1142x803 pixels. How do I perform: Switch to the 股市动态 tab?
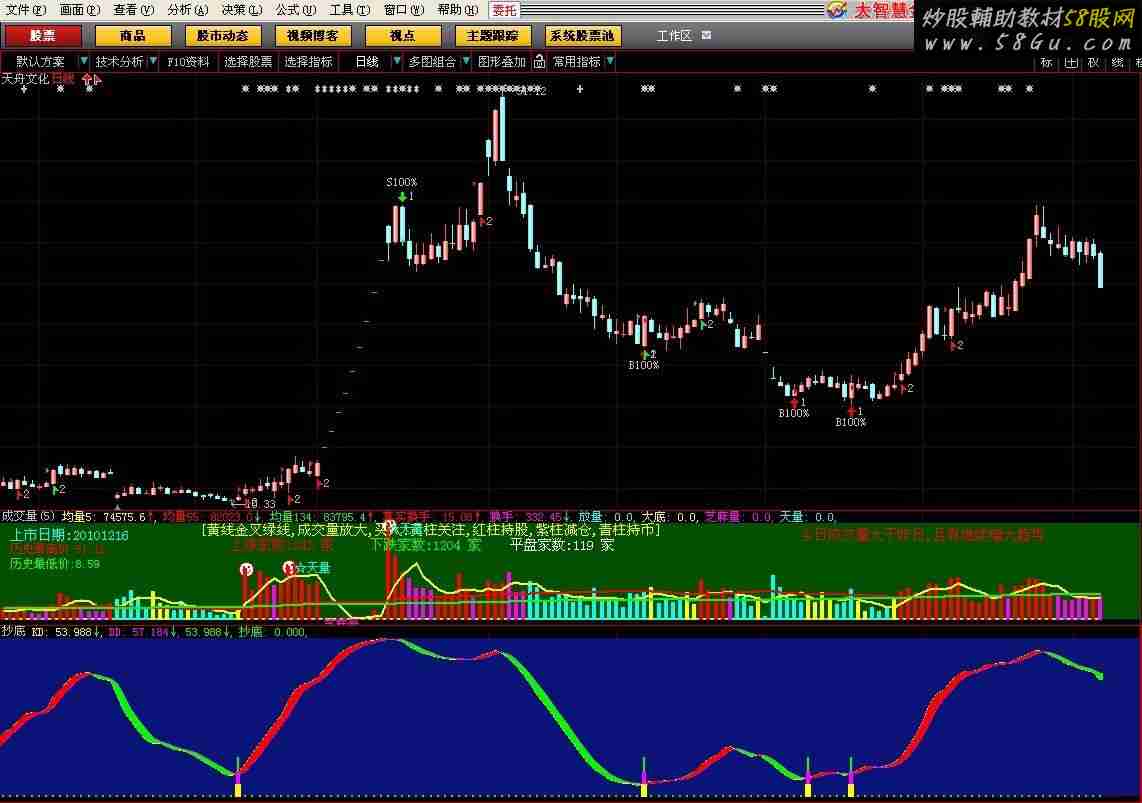click(223, 36)
